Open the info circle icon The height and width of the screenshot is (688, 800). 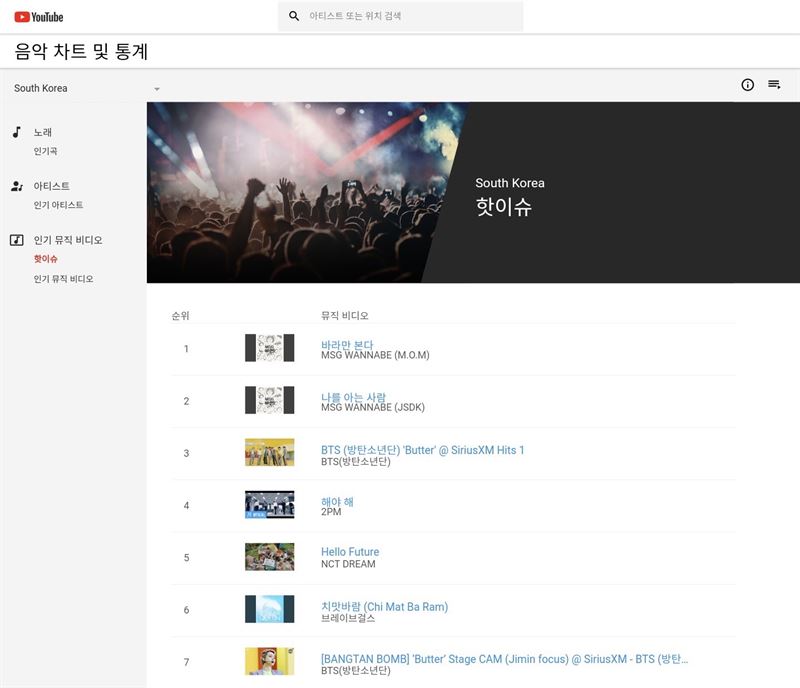[747, 85]
